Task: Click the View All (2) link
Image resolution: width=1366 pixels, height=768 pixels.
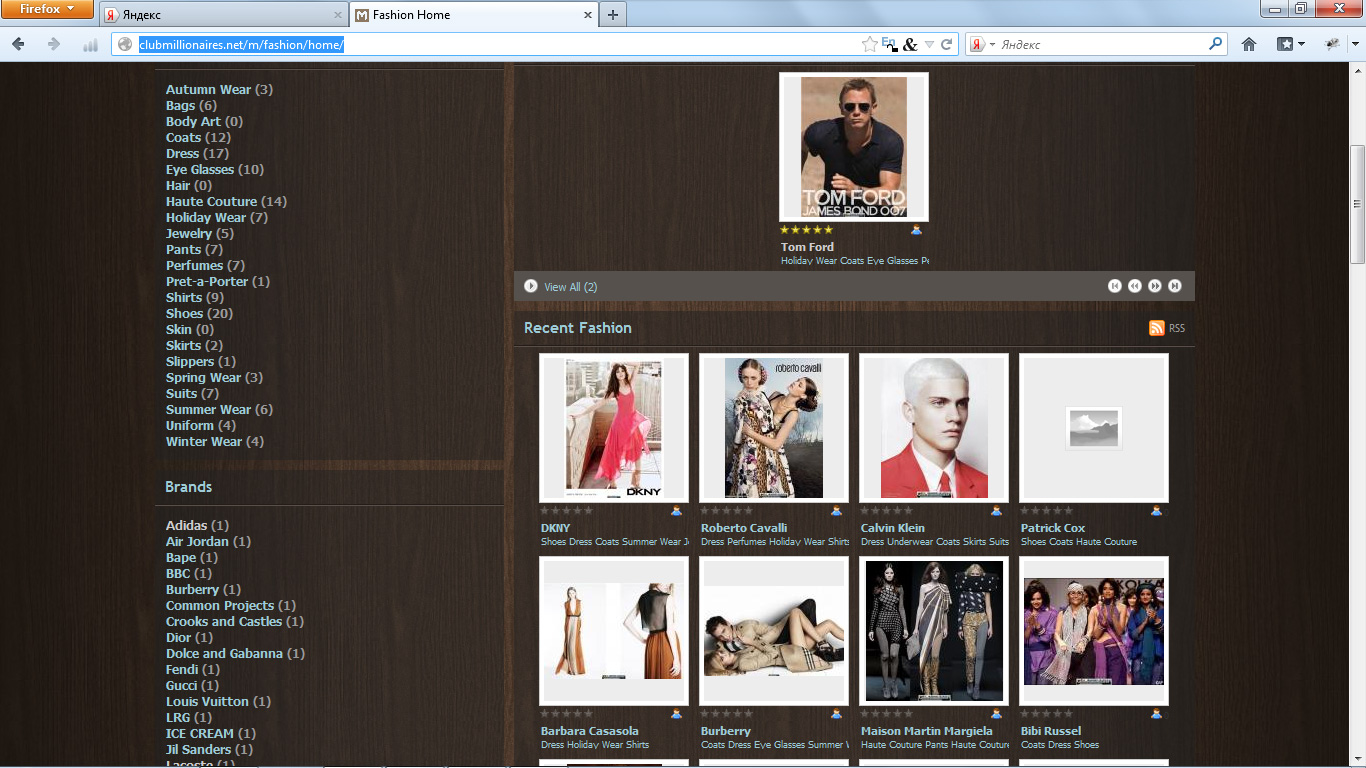Action: pos(570,287)
